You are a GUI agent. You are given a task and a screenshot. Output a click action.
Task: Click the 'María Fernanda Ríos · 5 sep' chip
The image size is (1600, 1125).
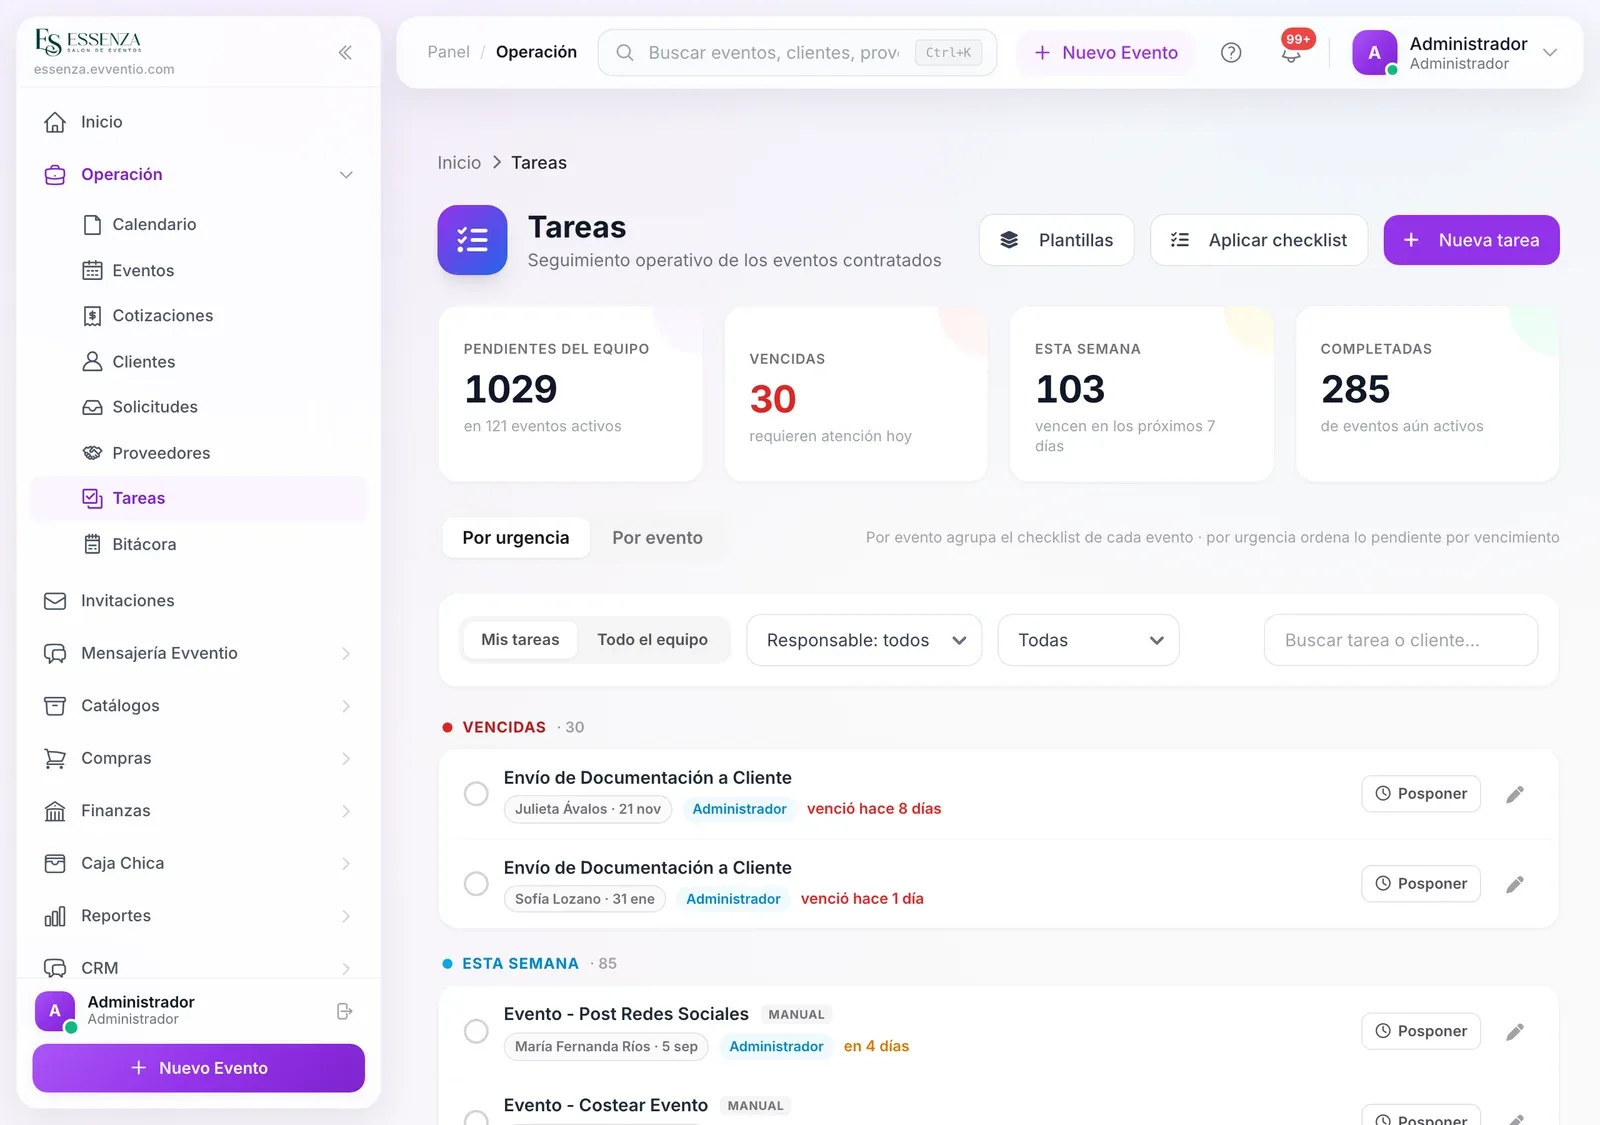coord(606,1046)
